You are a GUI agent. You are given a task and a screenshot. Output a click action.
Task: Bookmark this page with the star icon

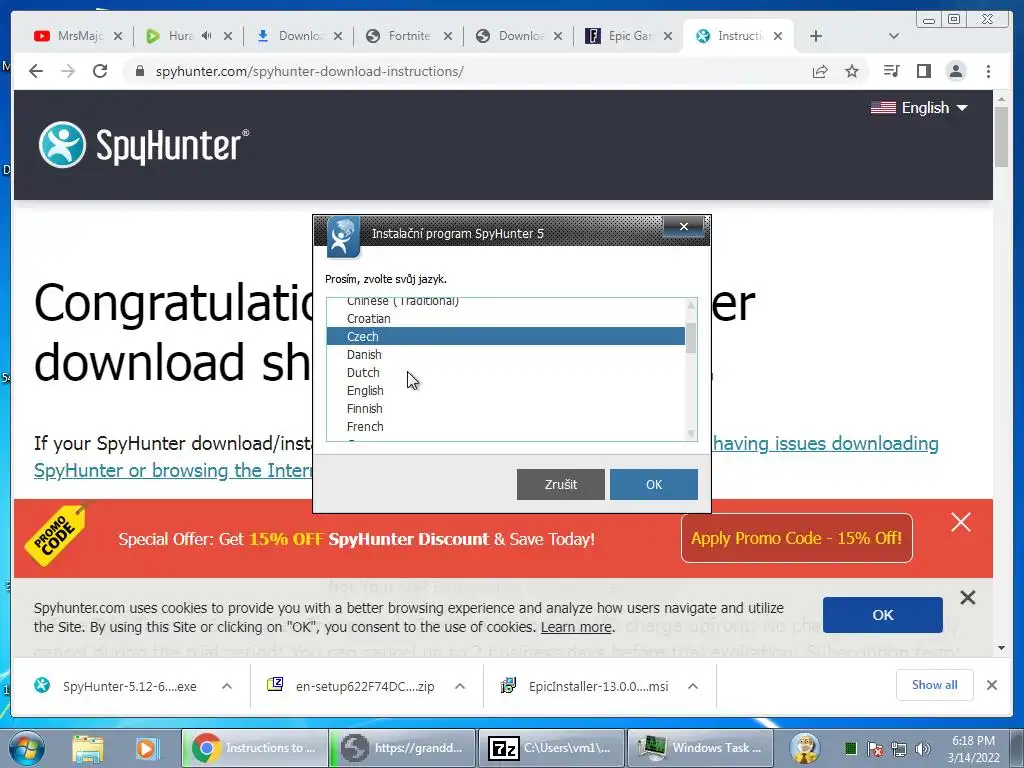[852, 71]
